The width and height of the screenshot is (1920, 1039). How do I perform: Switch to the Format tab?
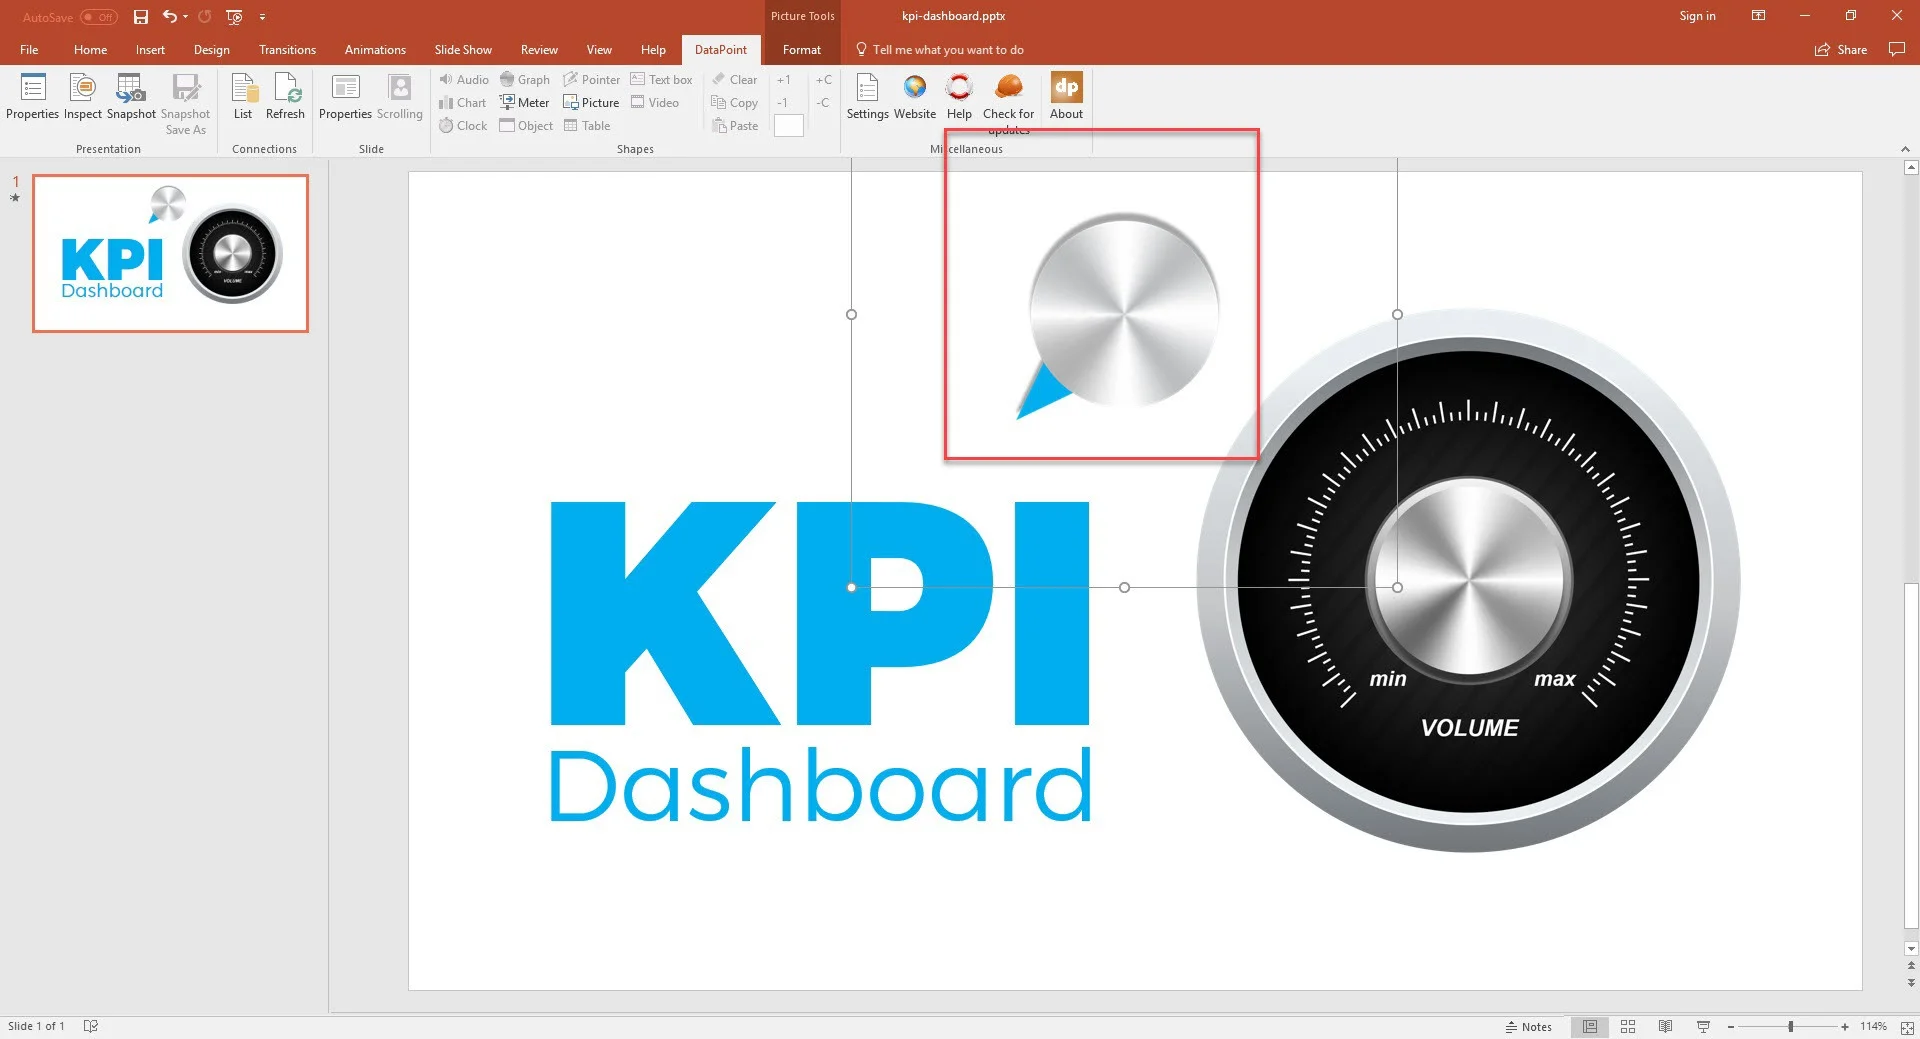(x=801, y=50)
